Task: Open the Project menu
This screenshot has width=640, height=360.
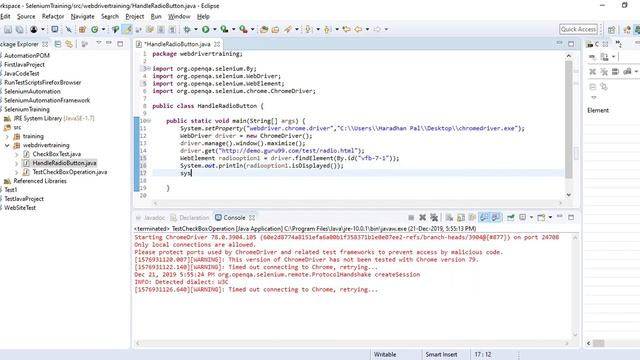Action: [135, 16]
